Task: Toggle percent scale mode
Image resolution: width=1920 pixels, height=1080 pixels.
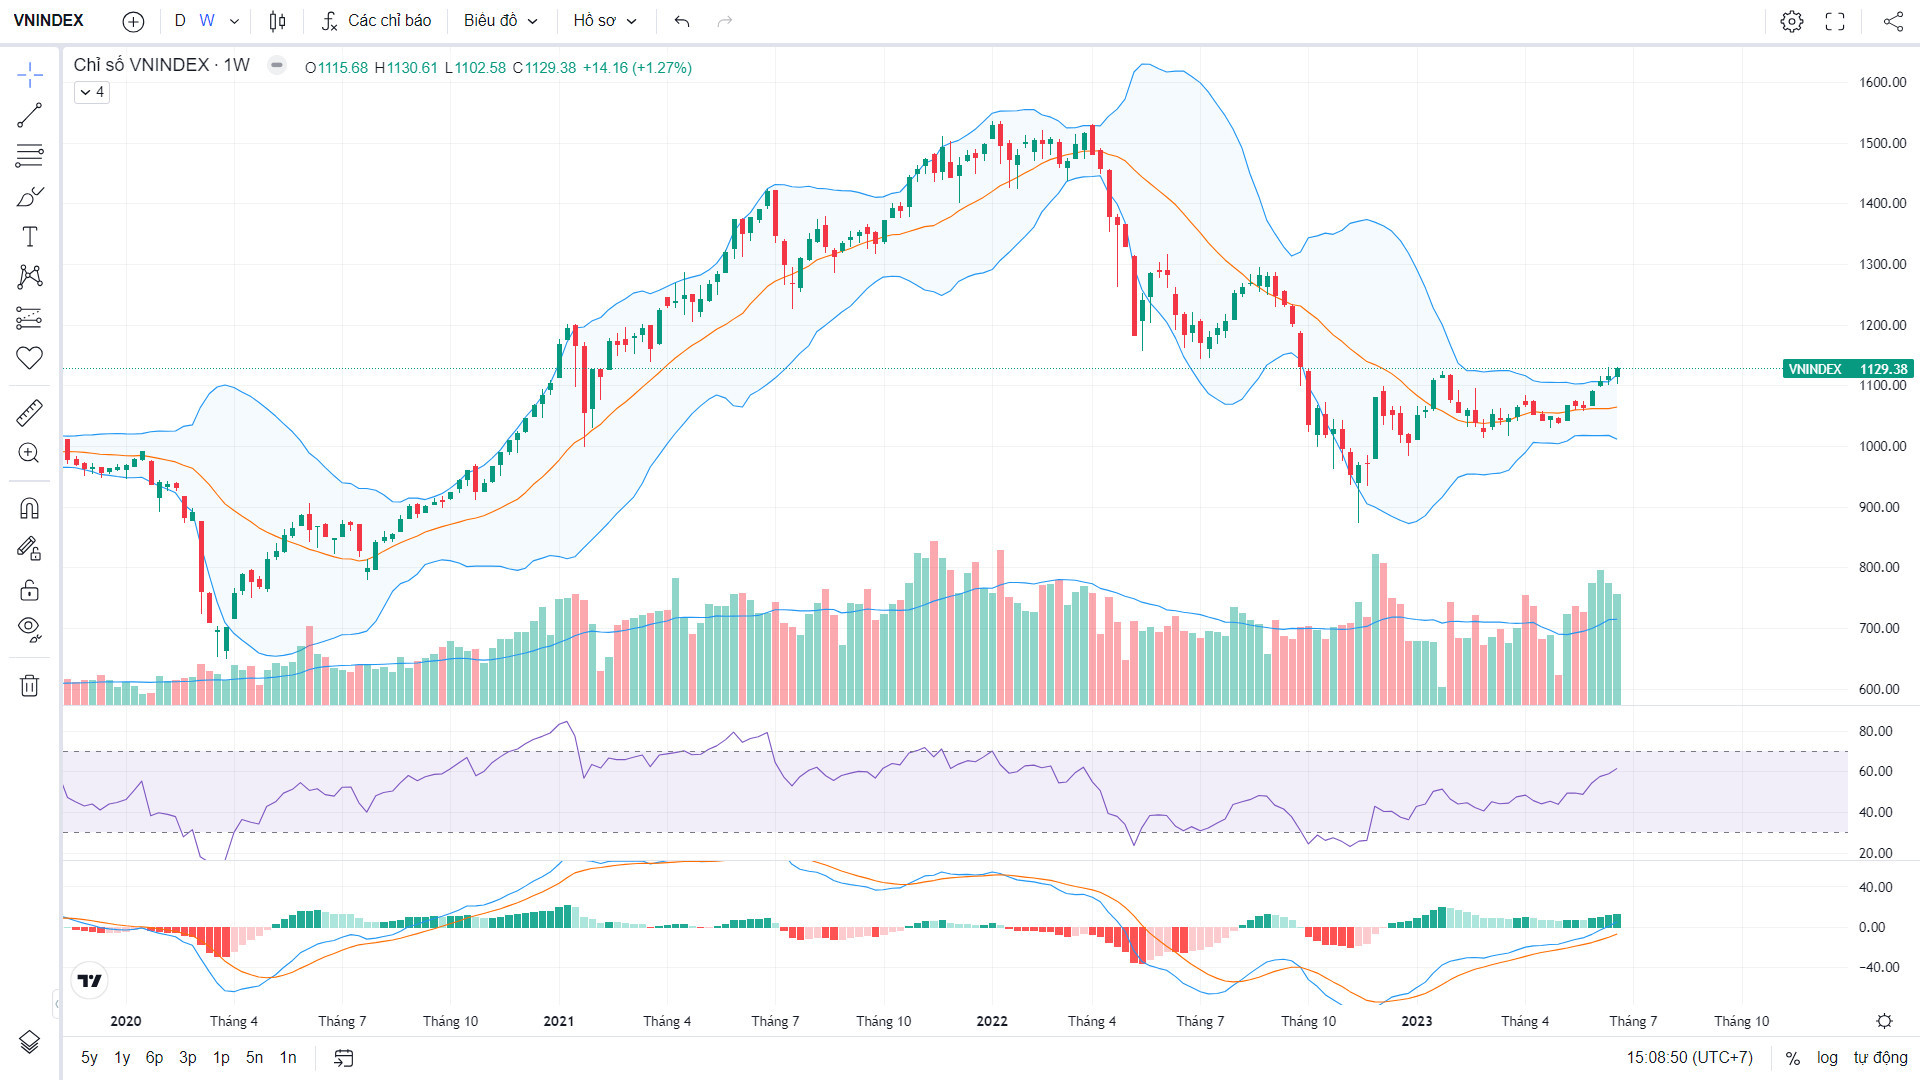Action: point(1793,1058)
